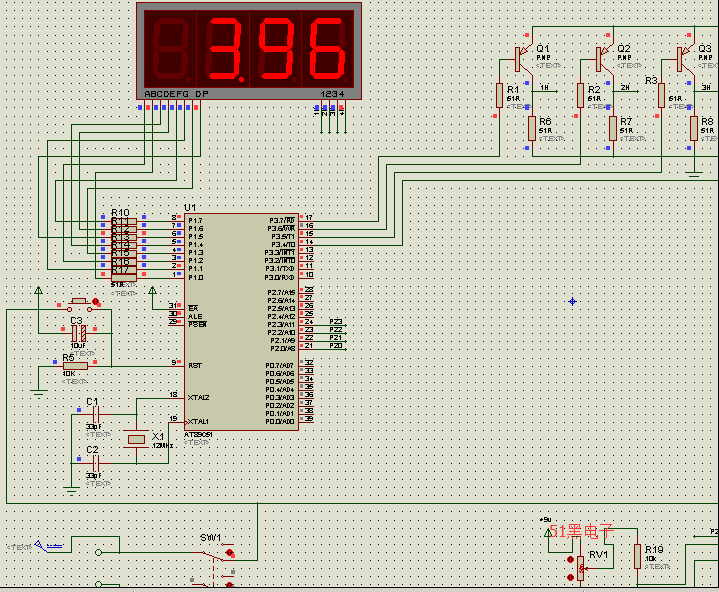Viewport: 719px width, 592px height.
Task: Click the U1 reference label
Action: coord(190,208)
